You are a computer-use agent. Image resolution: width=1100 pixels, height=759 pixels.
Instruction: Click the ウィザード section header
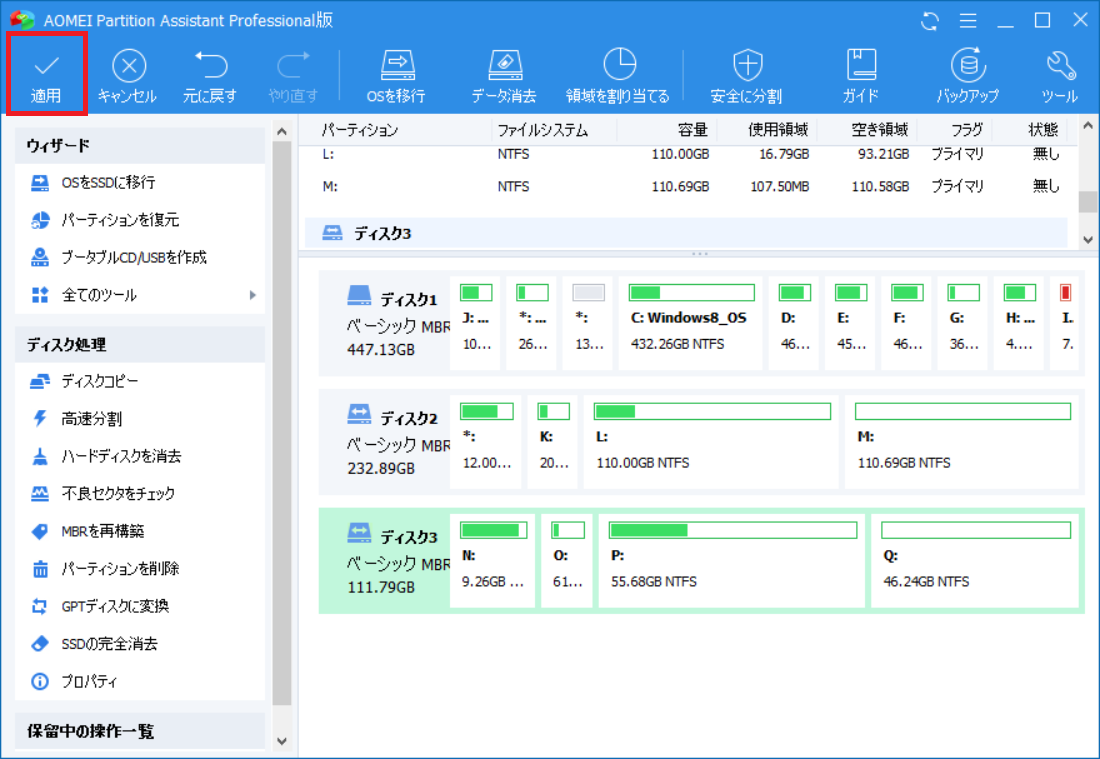pos(140,145)
